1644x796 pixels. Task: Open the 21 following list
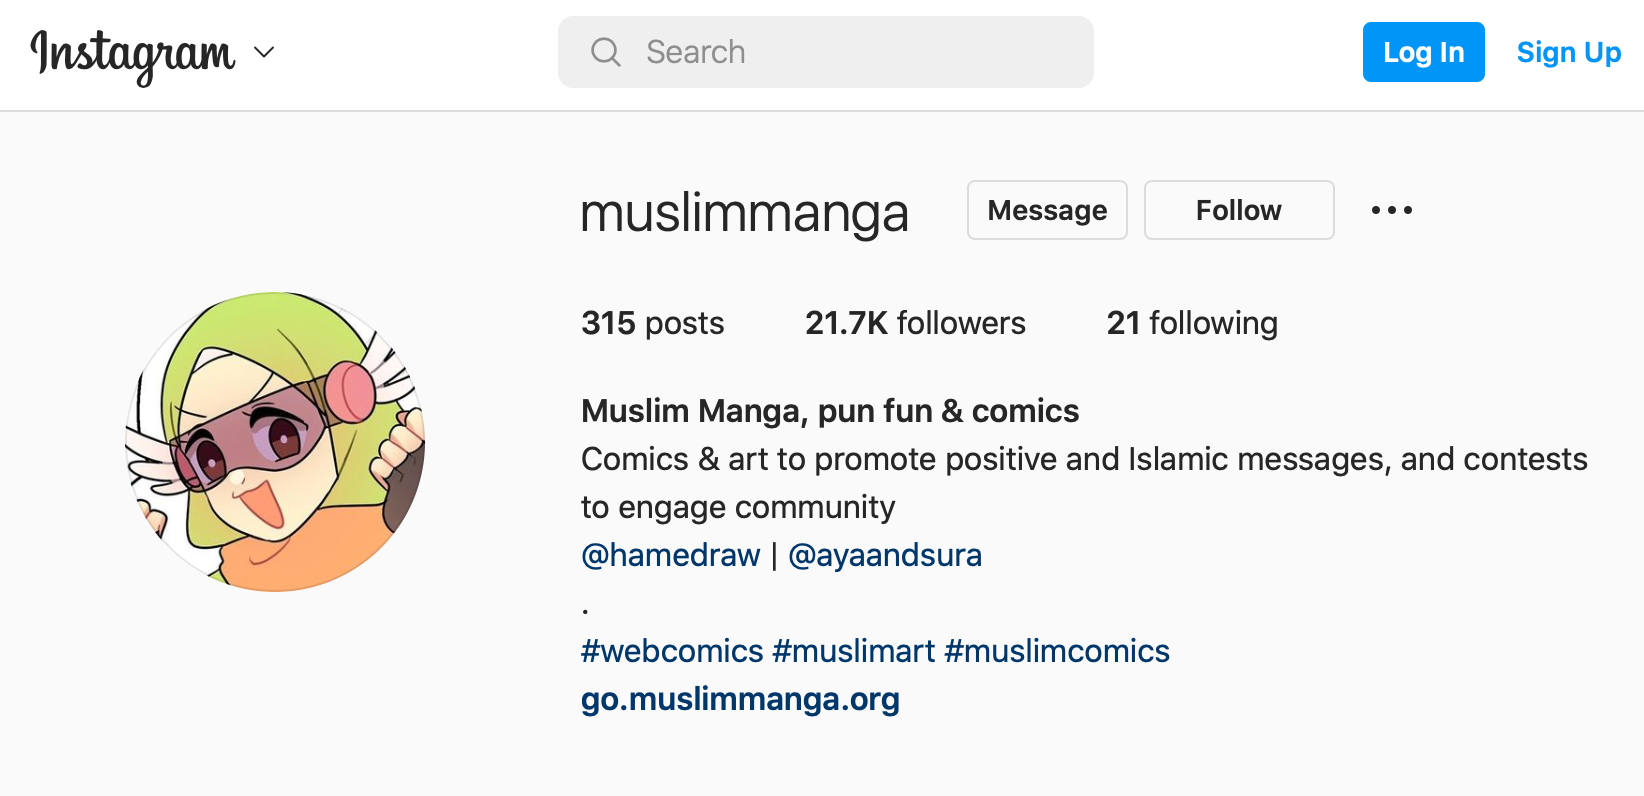coord(1192,323)
